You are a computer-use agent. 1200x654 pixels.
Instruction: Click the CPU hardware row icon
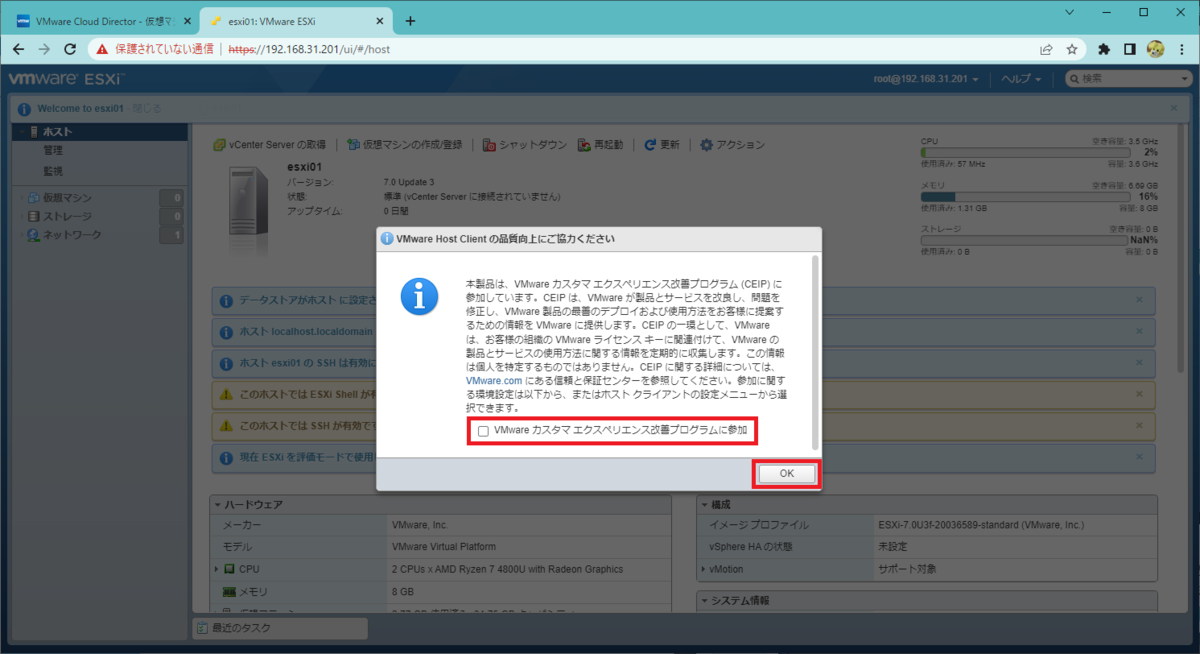(229, 569)
